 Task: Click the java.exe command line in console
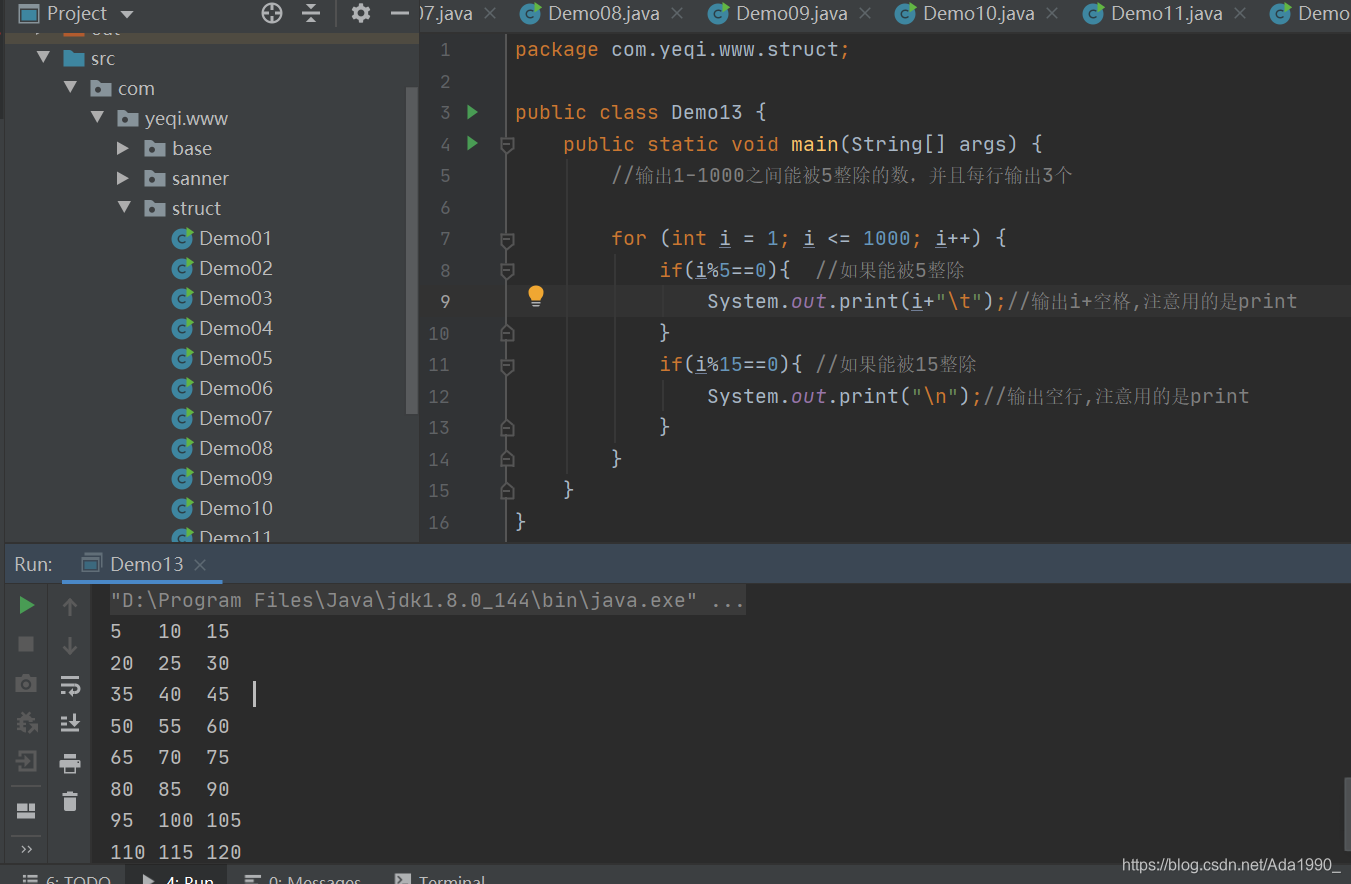coord(427,600)
